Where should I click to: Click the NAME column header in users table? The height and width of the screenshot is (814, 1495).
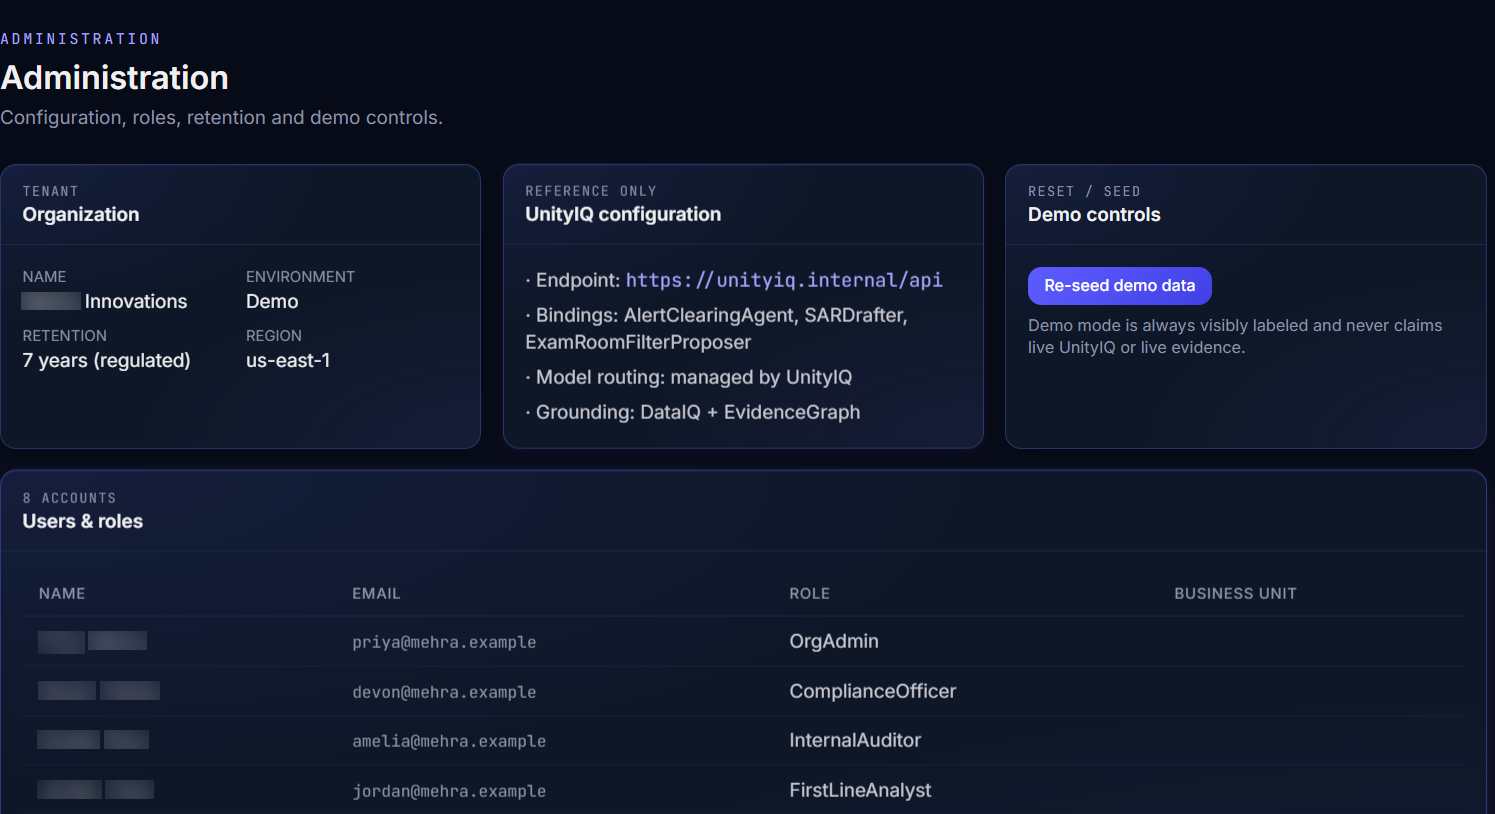[x=62, y=593]
